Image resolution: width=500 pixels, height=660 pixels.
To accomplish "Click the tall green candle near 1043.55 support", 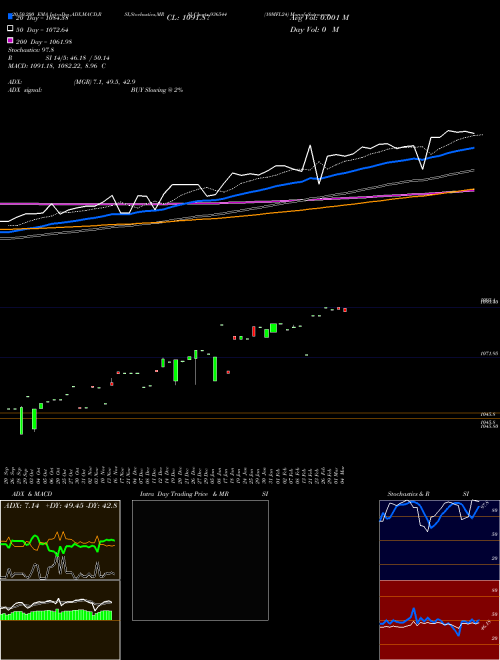I will 21,420.
